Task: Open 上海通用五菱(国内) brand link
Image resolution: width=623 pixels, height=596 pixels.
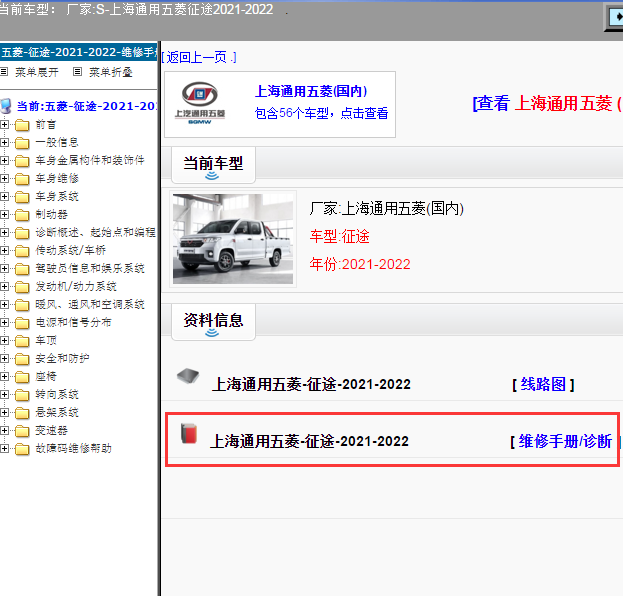Action: point(311,91)
